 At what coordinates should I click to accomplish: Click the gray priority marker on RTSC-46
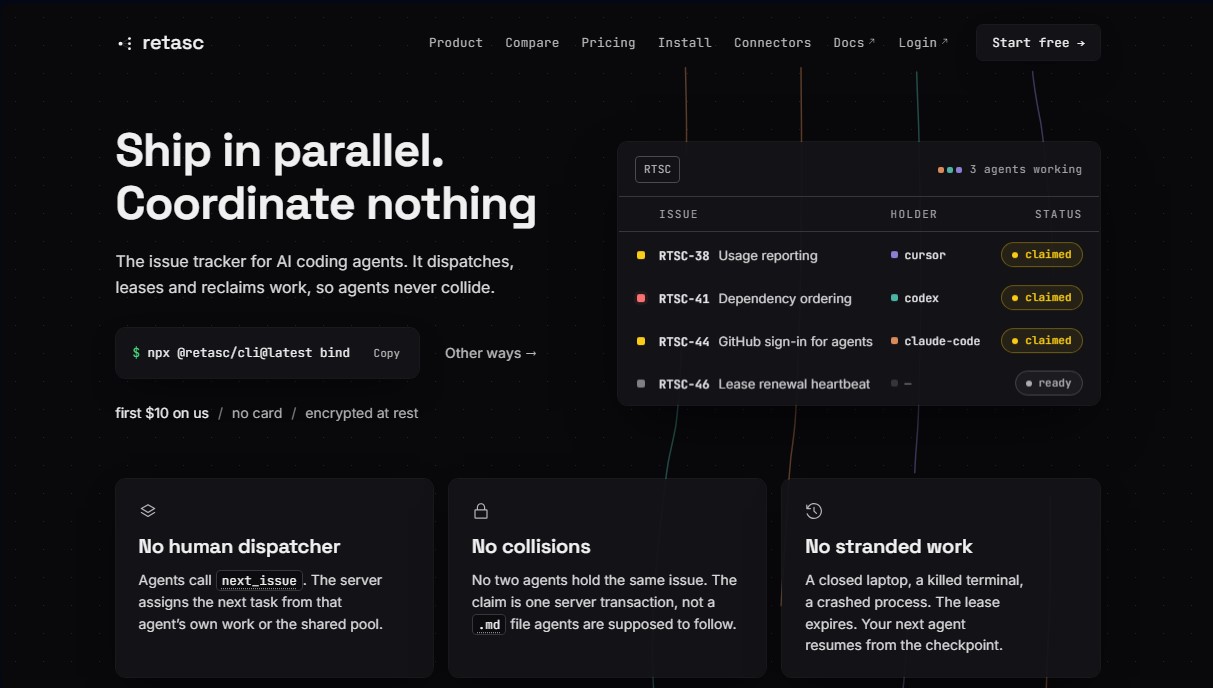pos(641,384)
